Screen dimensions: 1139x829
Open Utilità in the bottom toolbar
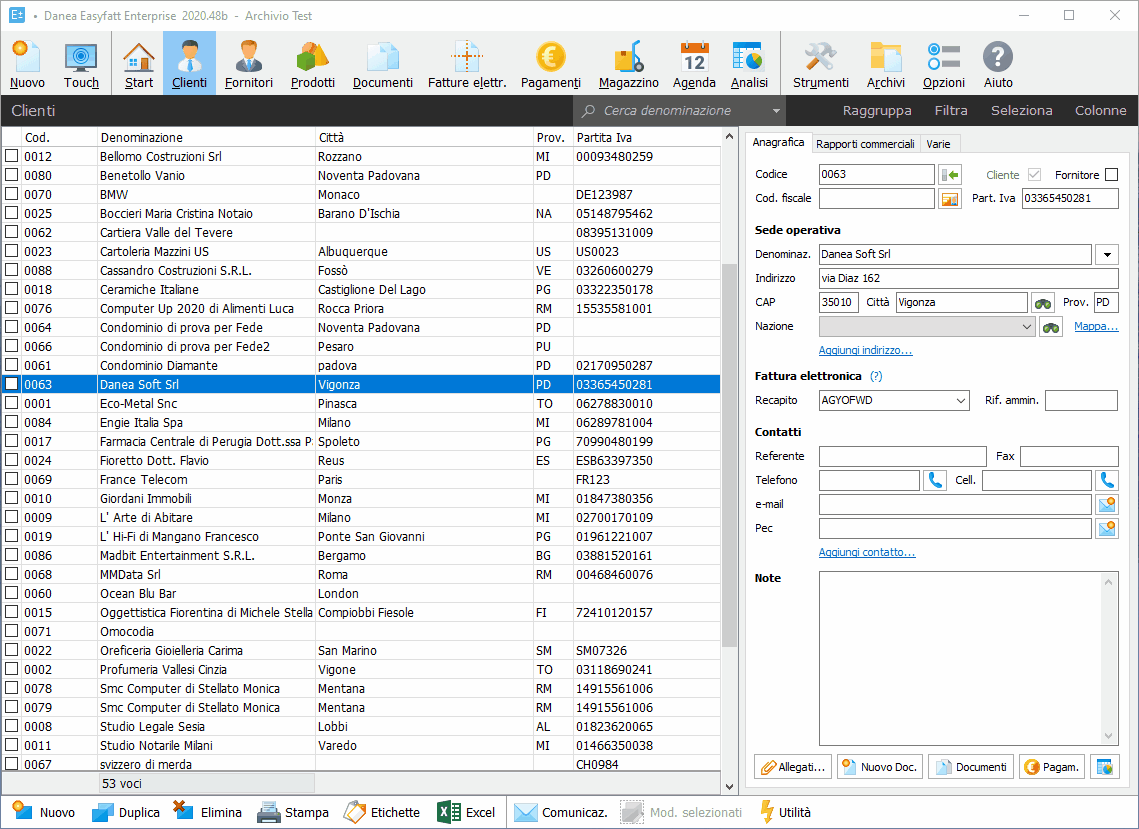[x=785, y=812]
